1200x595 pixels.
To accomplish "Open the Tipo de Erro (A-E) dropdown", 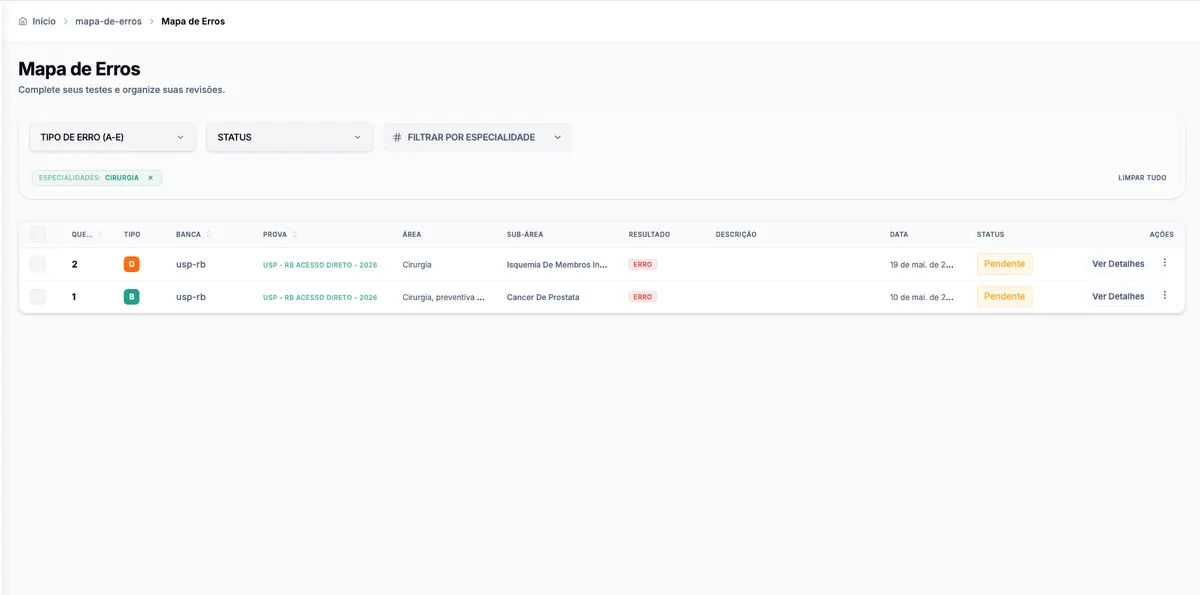I will tap(112, 137).
